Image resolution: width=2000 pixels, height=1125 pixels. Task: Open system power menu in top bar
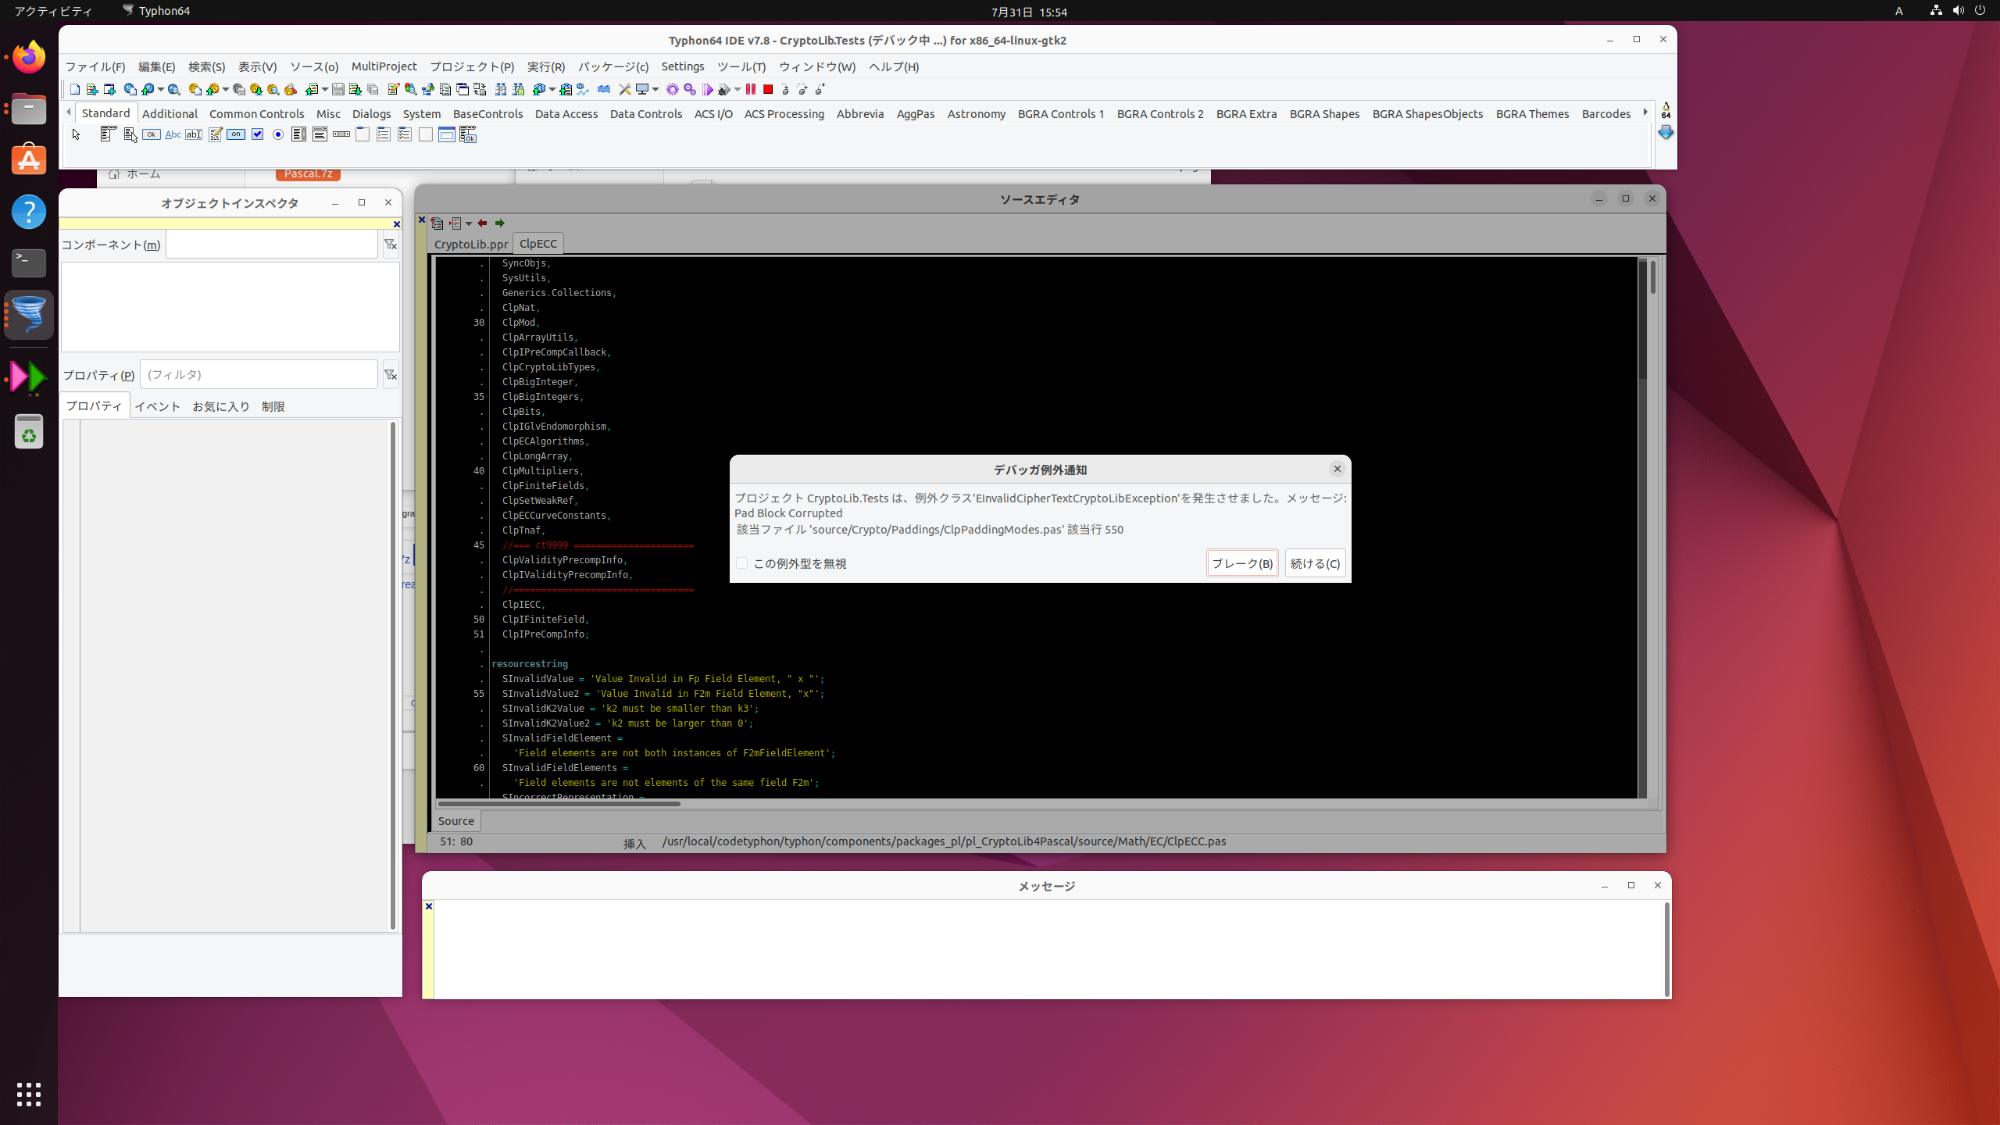(1979, 11)
